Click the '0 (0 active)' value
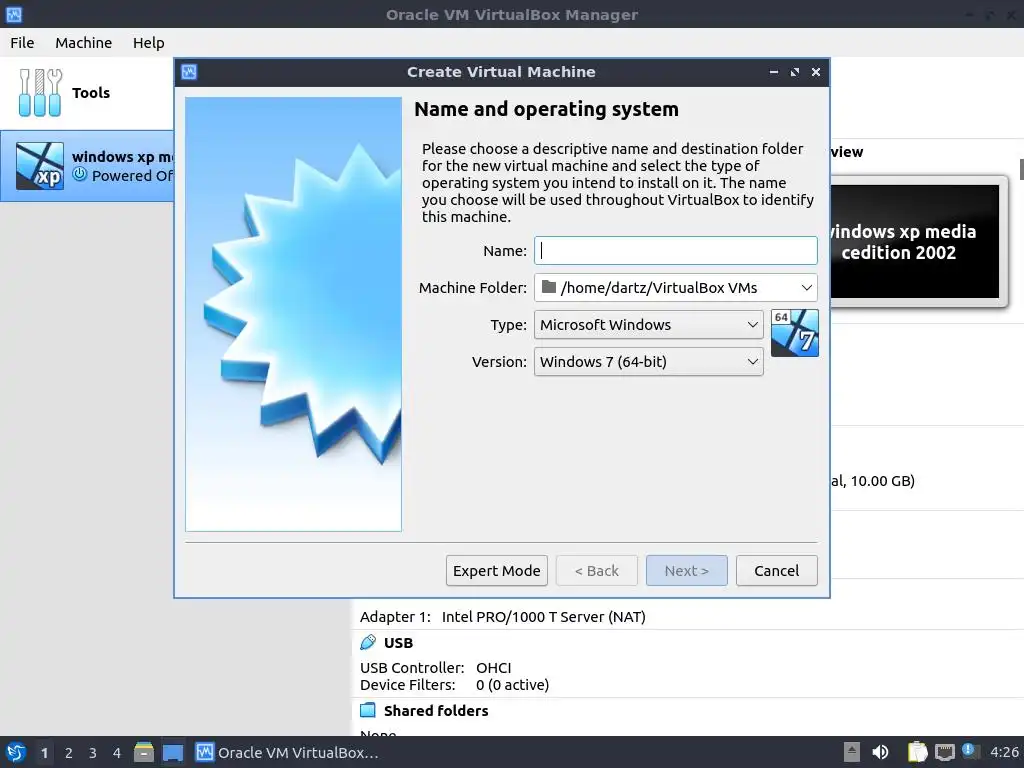1024x768 pixels. point(512,684)
